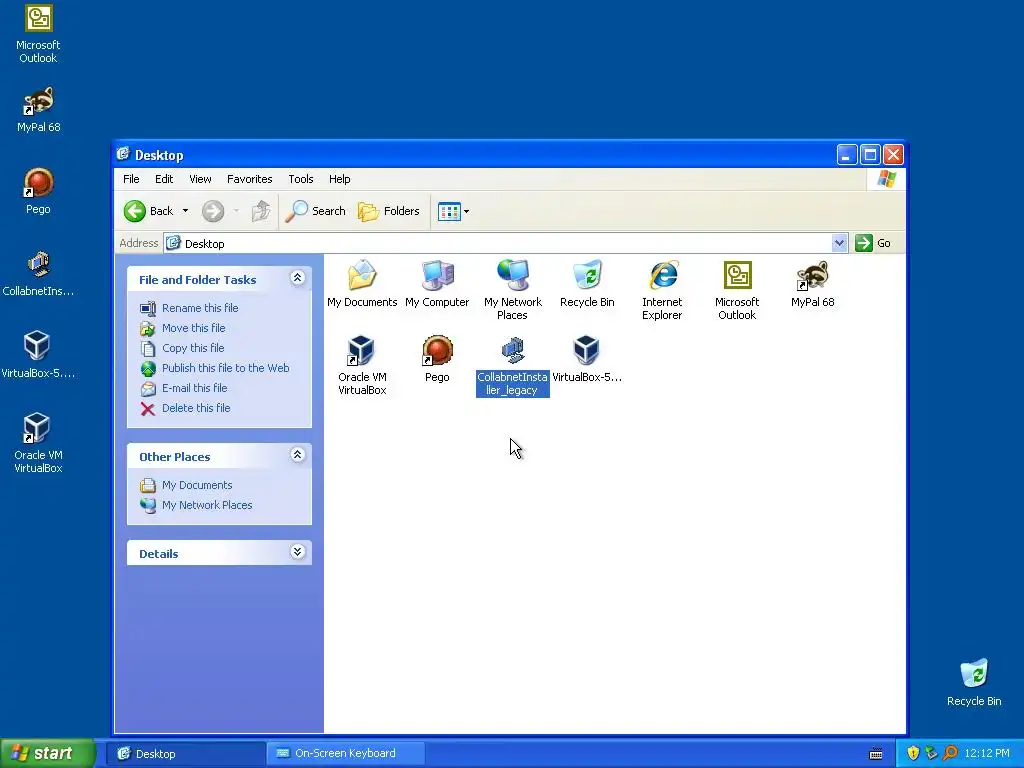The width and height of the screenshot is (1024, 768).
Task: Select Microsoft Outlook icon in Desktop window
Action: pos(737,290)
